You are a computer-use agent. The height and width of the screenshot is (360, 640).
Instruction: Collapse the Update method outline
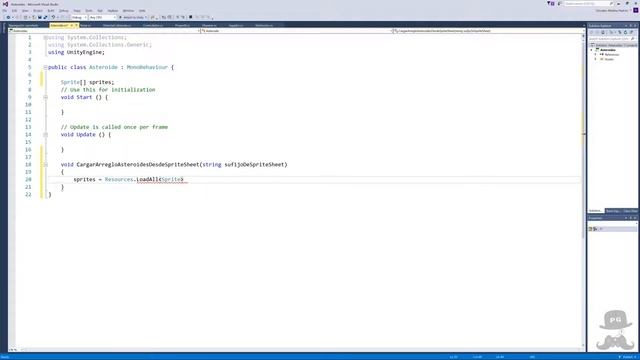[x=45, y=135]
